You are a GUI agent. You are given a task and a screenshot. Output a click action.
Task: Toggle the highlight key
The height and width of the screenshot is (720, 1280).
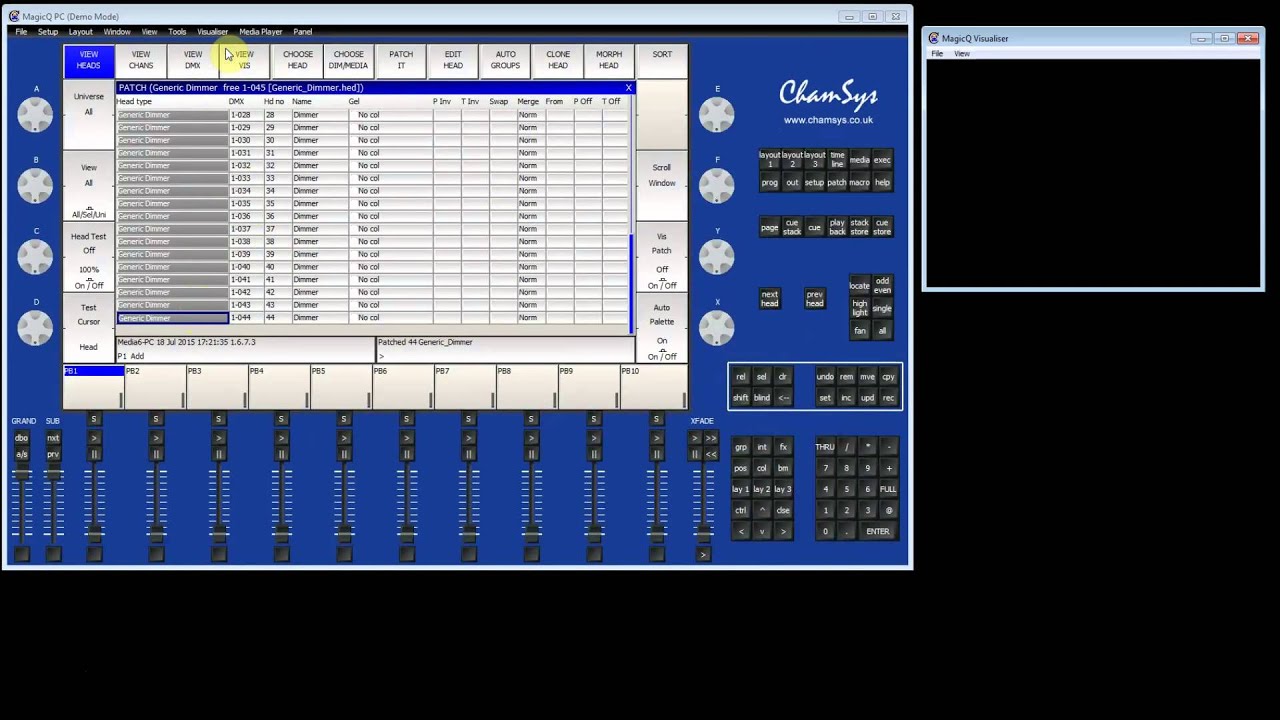coord(859,308)
